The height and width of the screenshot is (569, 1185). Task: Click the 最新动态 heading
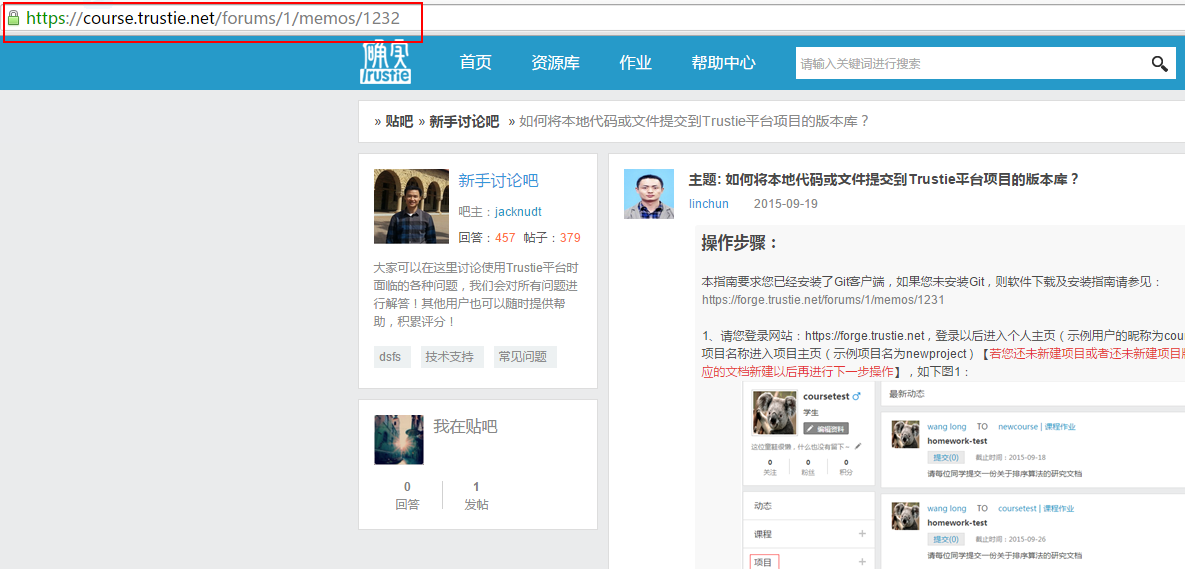pyautogui.click(x=907, y=394)
